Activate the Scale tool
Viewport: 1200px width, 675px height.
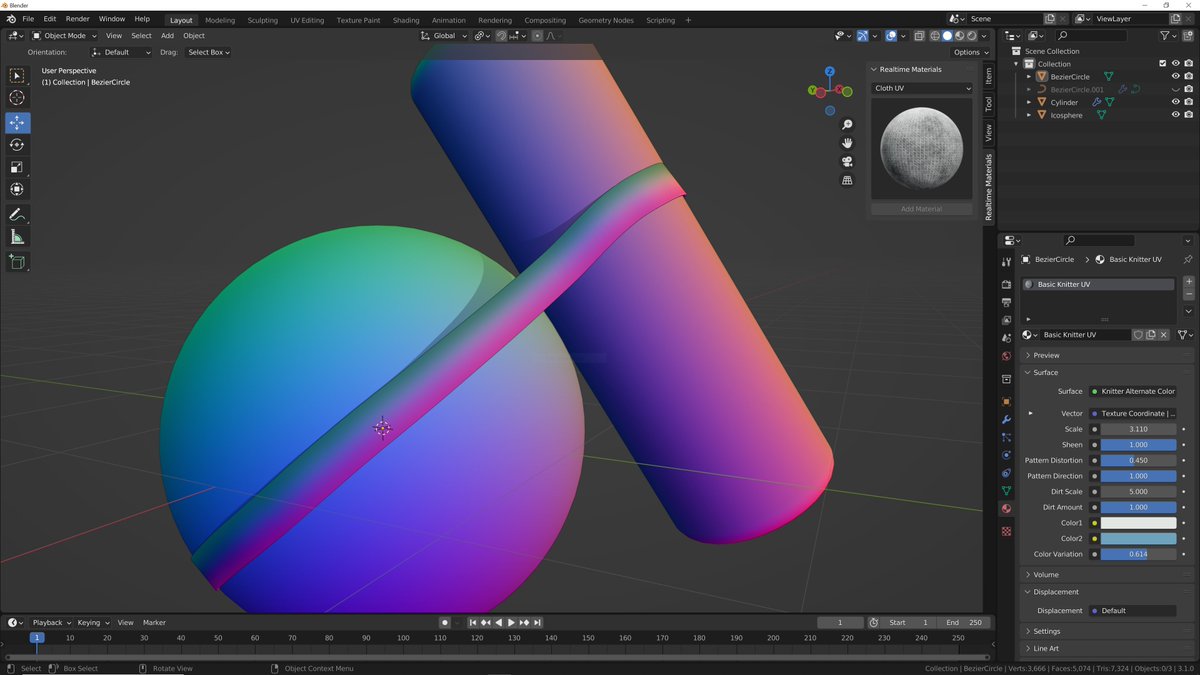17,167
